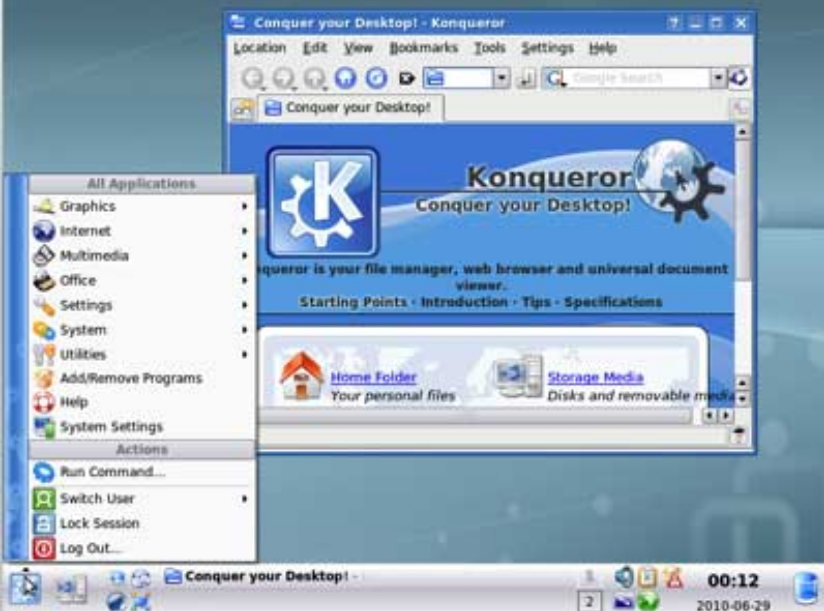Click the blue cylinder icon at the panel's right end

coord(806,587)
